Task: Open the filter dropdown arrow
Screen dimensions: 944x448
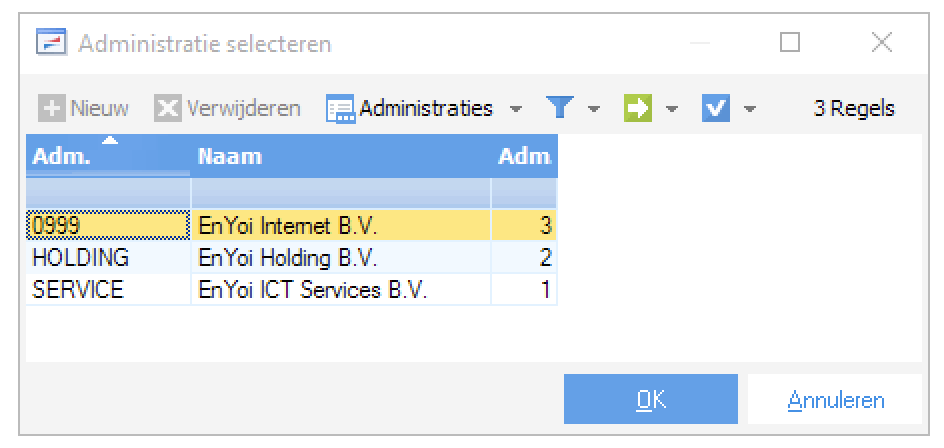Action: pos(593,108)
